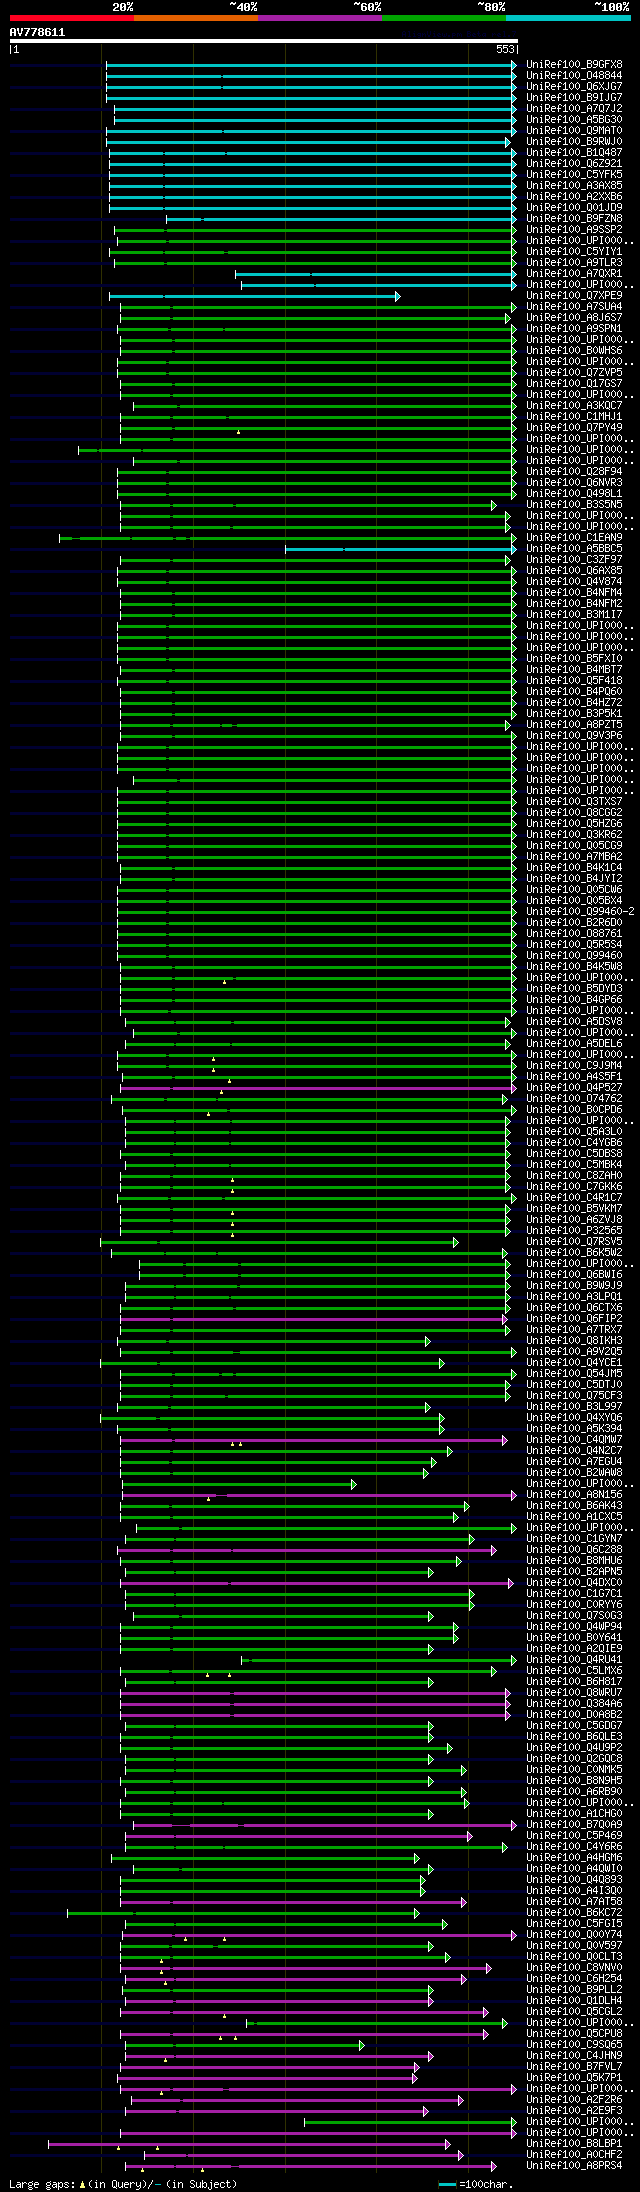
Task: Select hit label UniRef100_A7SUA4
Action: [574, 306]
